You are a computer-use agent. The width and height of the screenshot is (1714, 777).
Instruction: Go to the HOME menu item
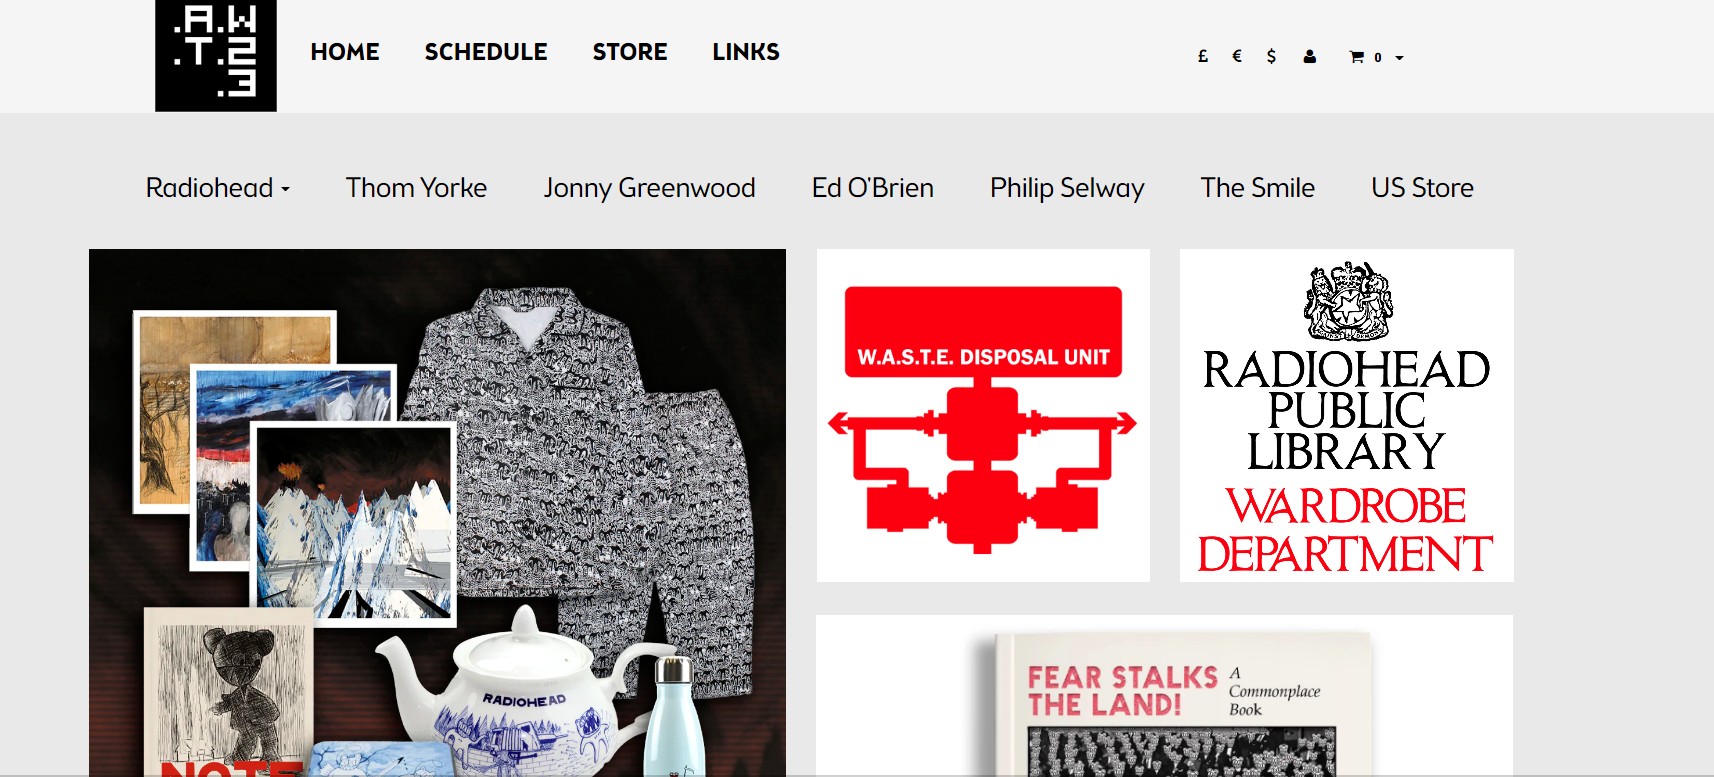[x=345, y=52]
